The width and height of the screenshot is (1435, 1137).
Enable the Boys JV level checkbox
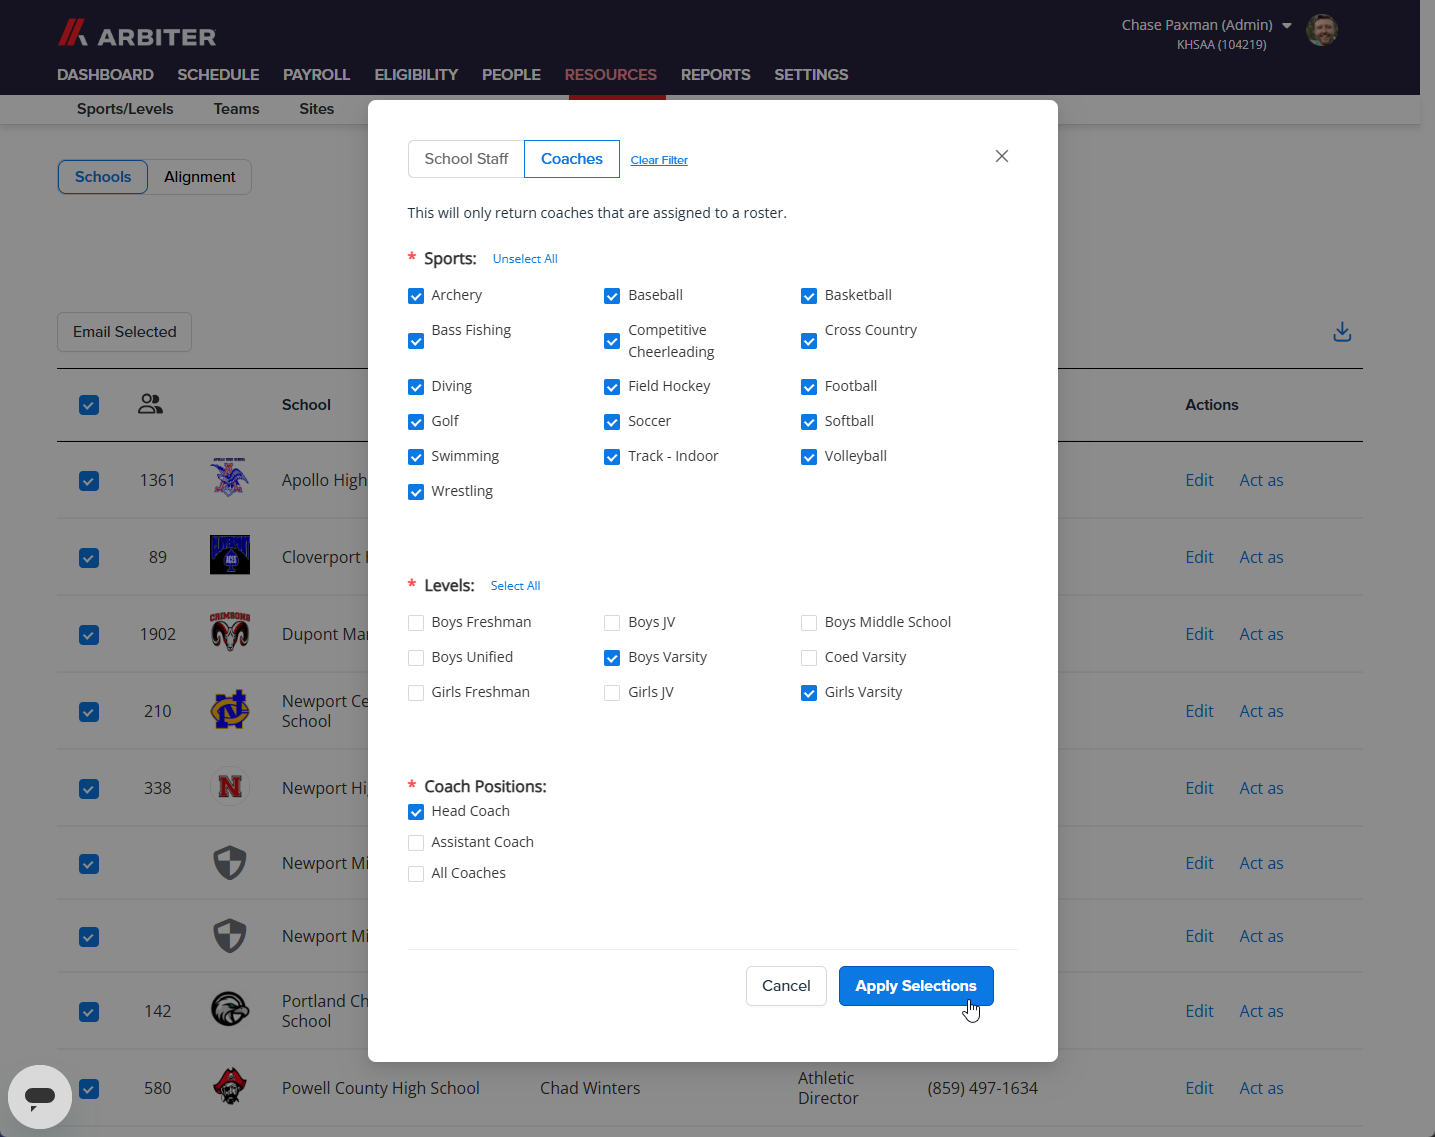[x=612, y=623]
